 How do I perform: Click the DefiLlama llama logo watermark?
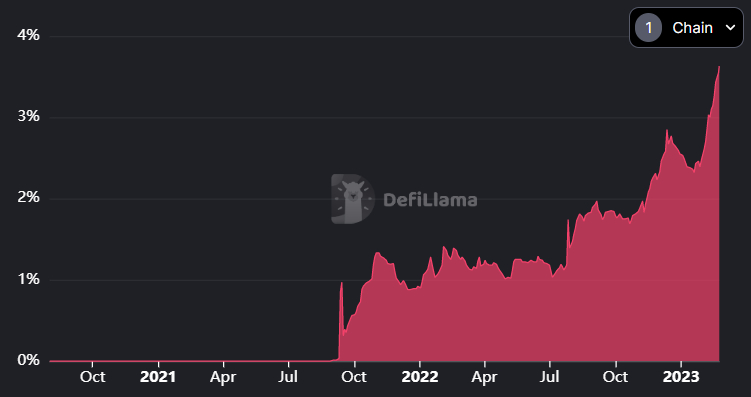(353, 199)
